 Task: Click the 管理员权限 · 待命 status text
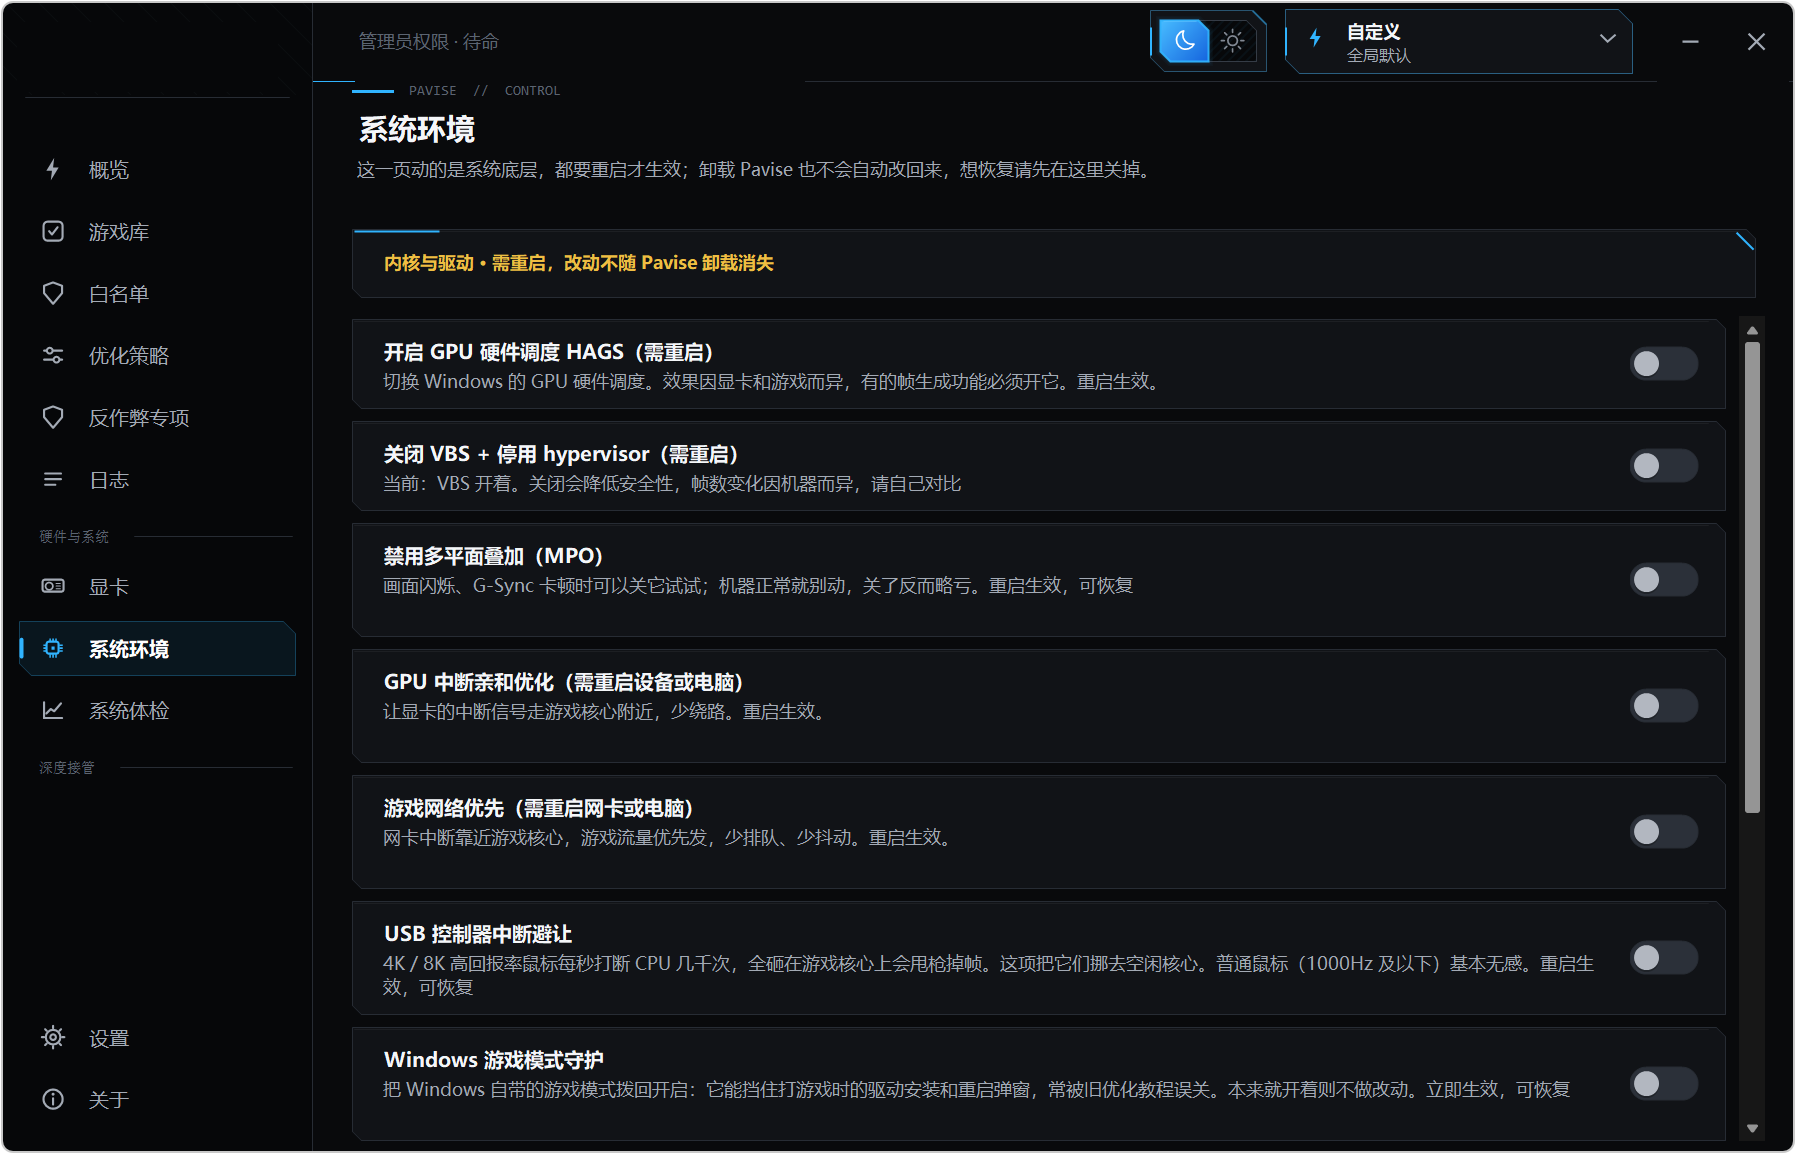point(429,42)
